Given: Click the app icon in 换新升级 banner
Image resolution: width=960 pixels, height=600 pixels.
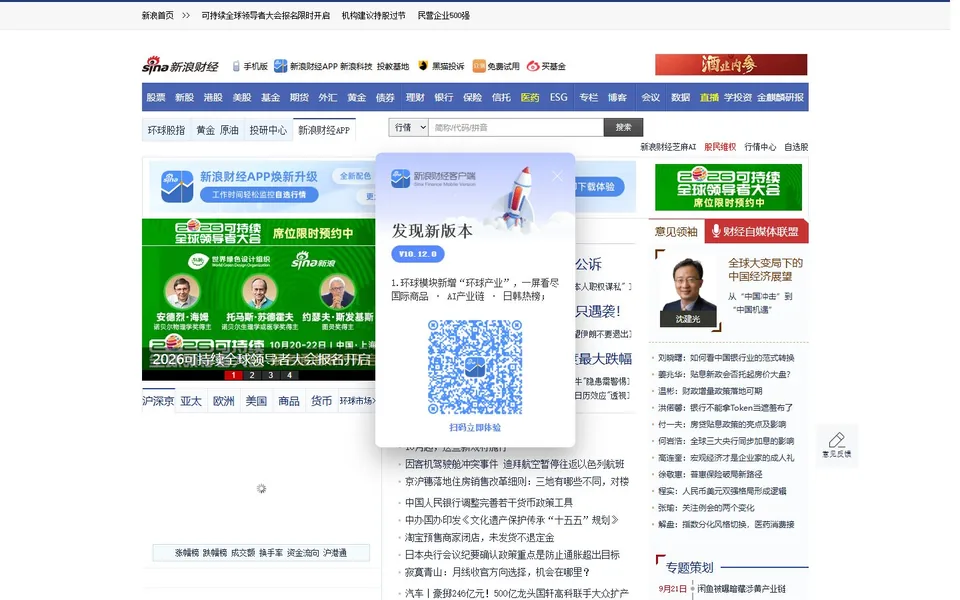Looking at the screenshot, I should point(177,186).
